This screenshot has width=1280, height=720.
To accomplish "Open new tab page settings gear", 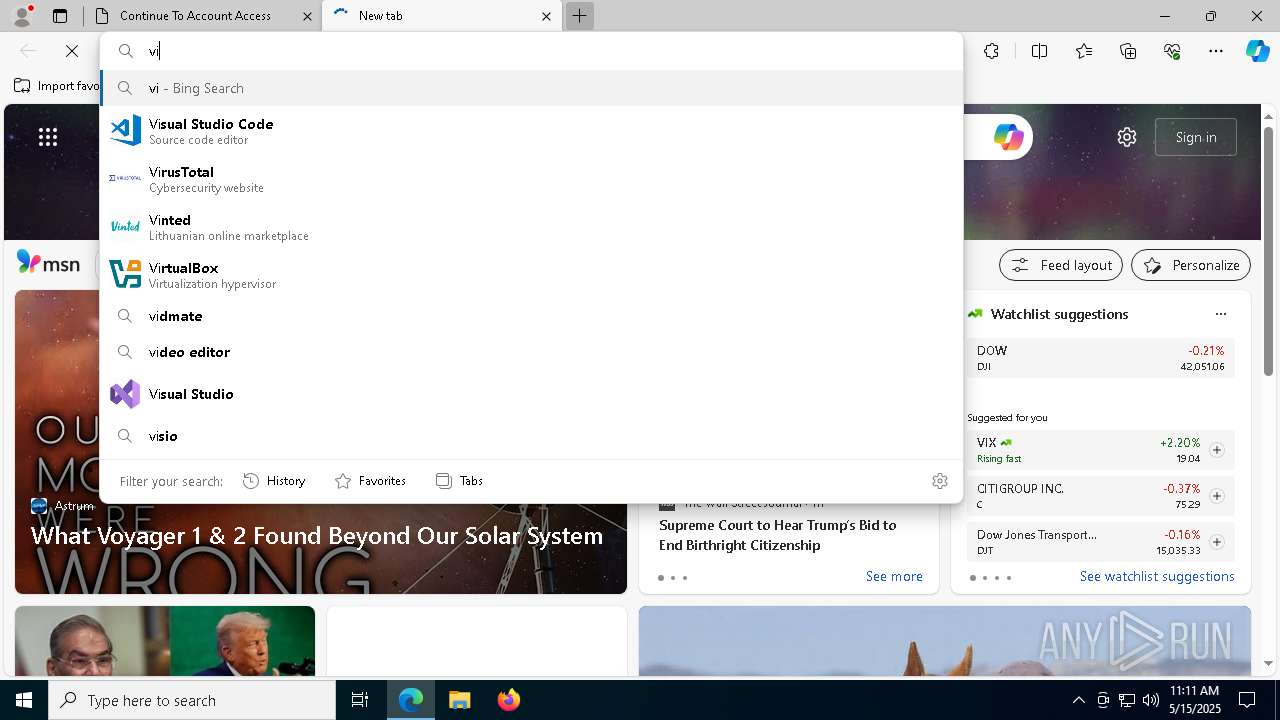I will click(1127, 137).
